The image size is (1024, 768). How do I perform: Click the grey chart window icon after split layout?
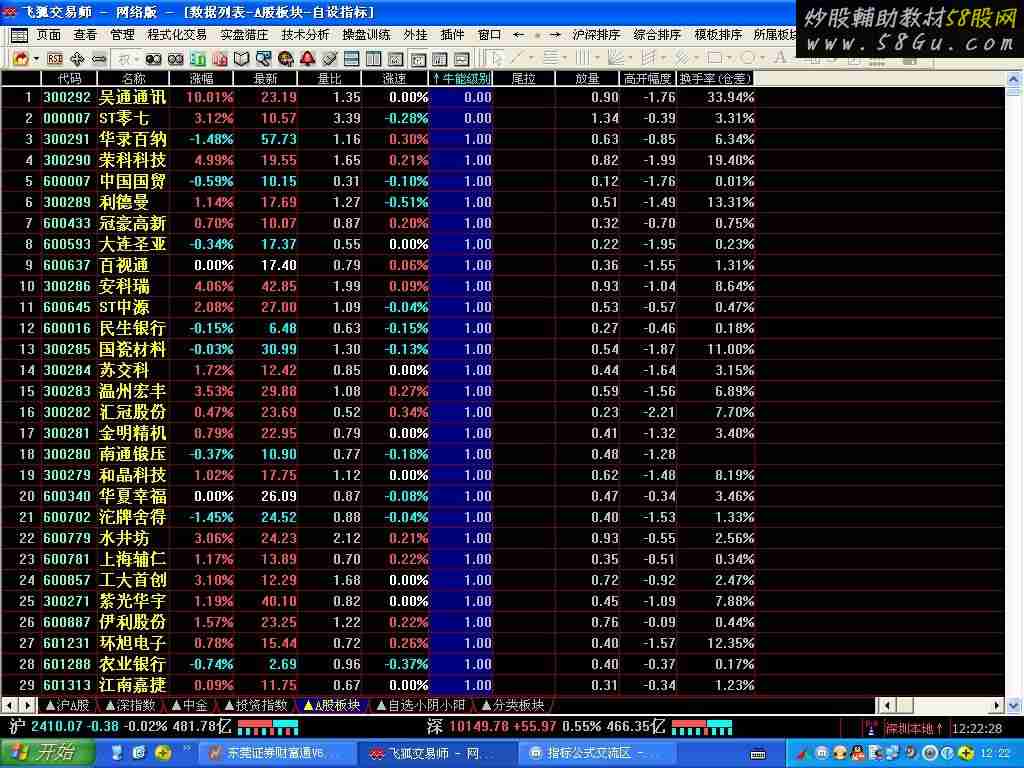click(396, 59)
